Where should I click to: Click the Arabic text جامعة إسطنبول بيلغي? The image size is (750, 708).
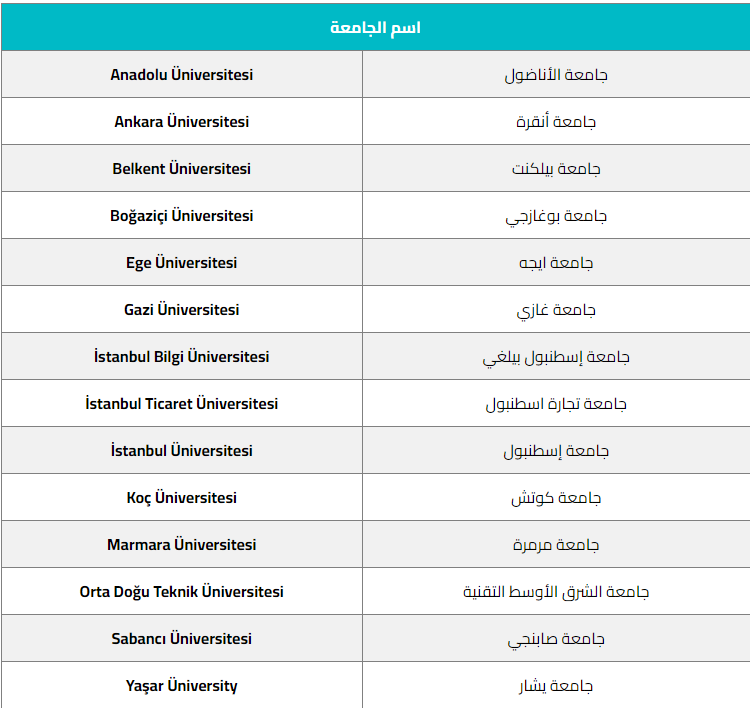coord(556,357)
